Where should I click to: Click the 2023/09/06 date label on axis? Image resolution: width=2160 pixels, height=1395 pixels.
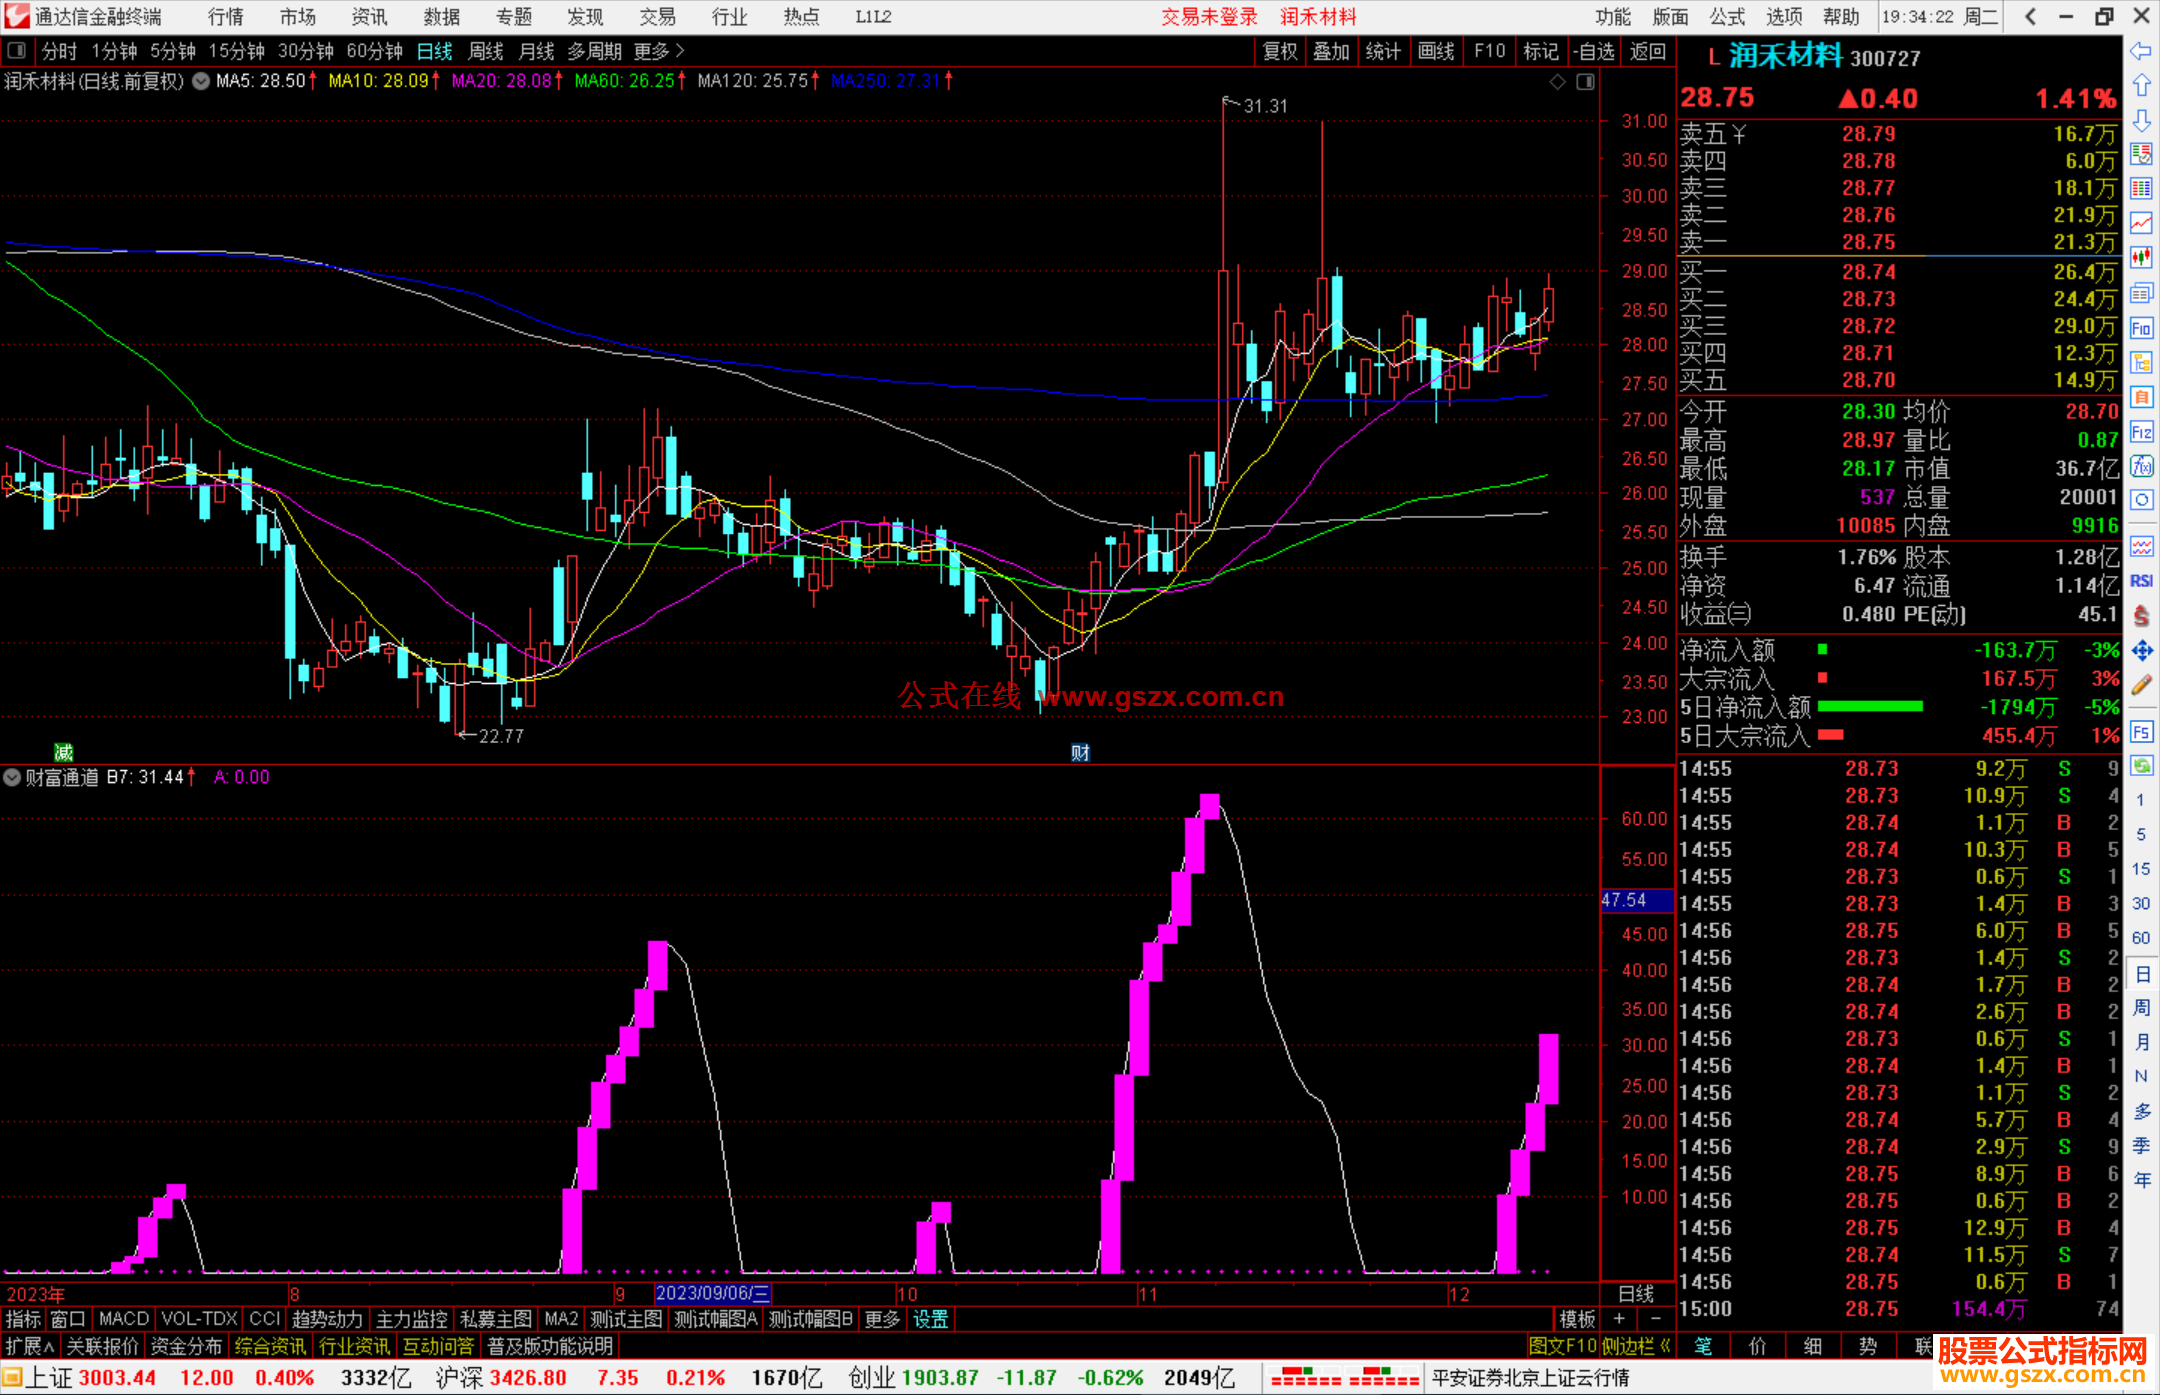[x=712, y=1293]
